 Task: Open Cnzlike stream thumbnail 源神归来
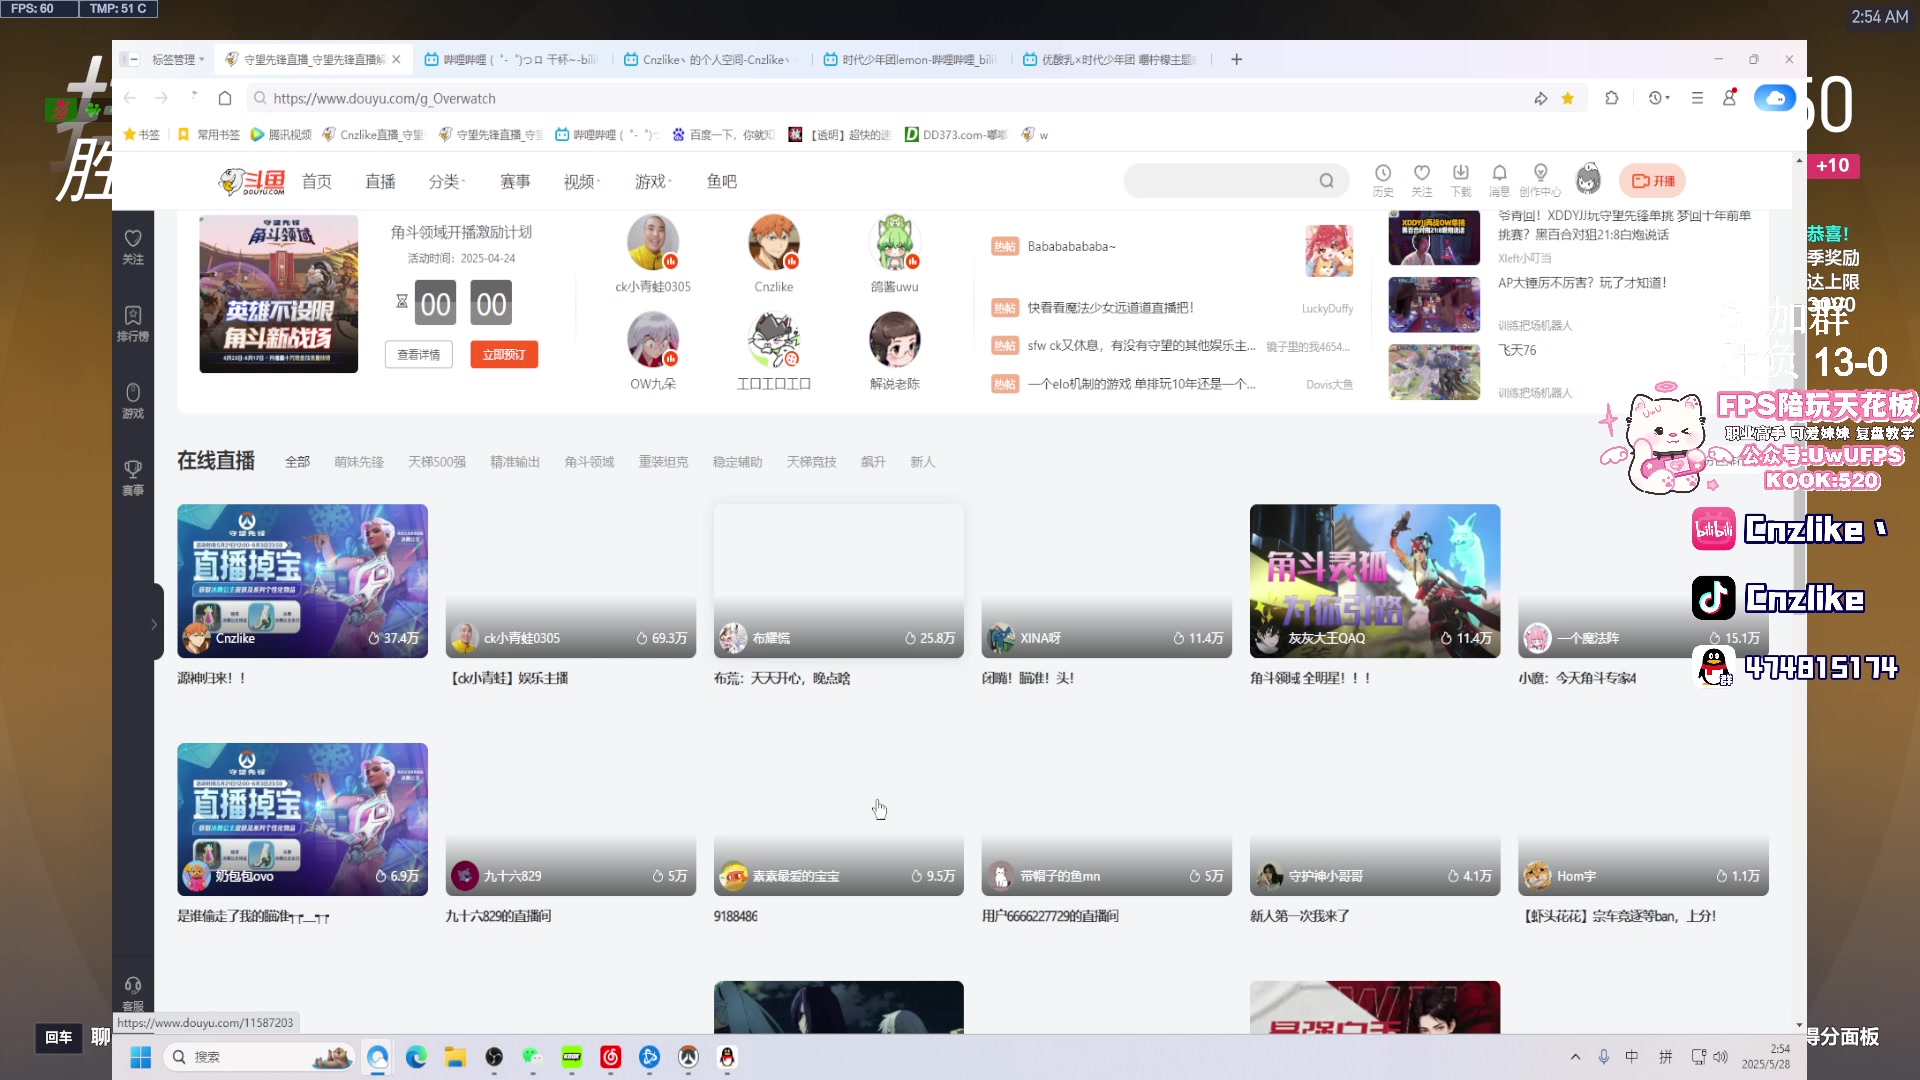(x=303, y=581)
